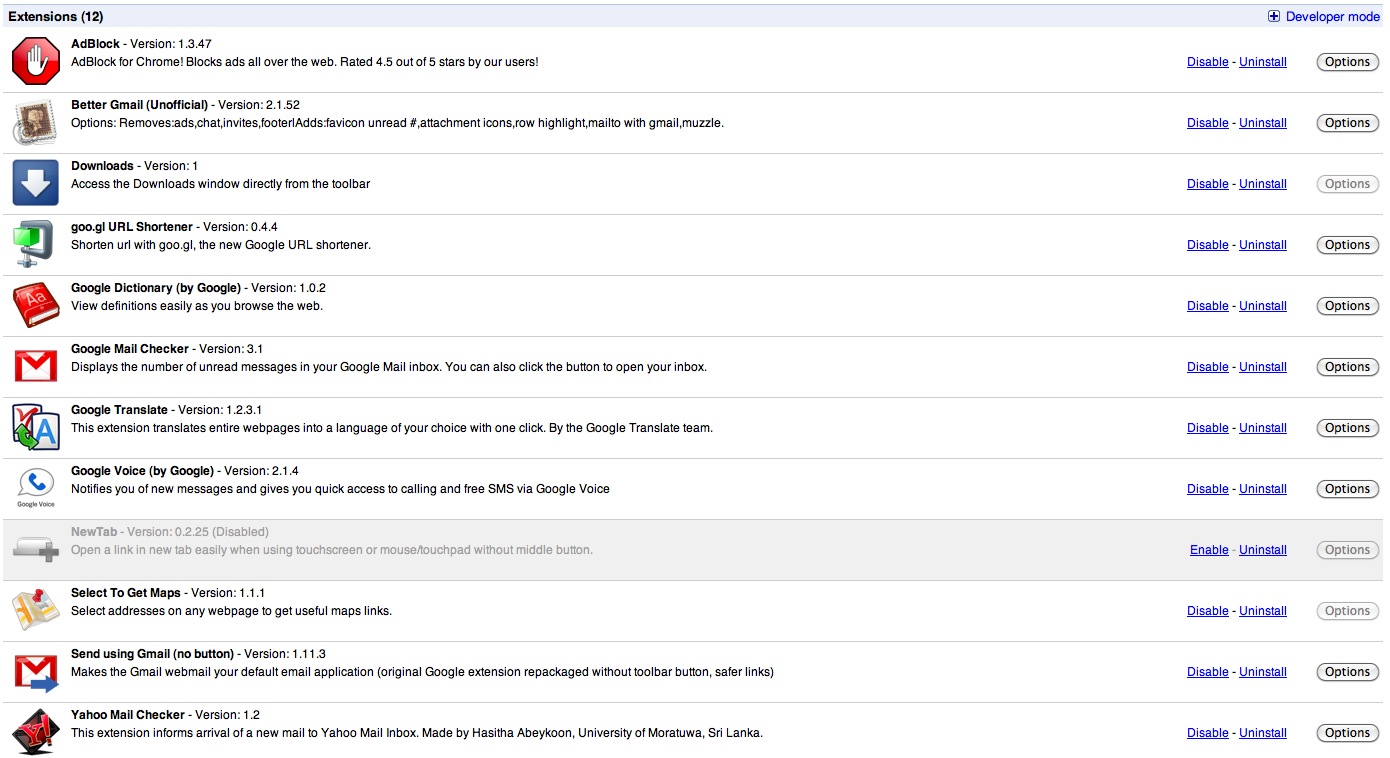Uninstall Select To Get Maps
This screenshot has width=1390, height=758.
1263,611
